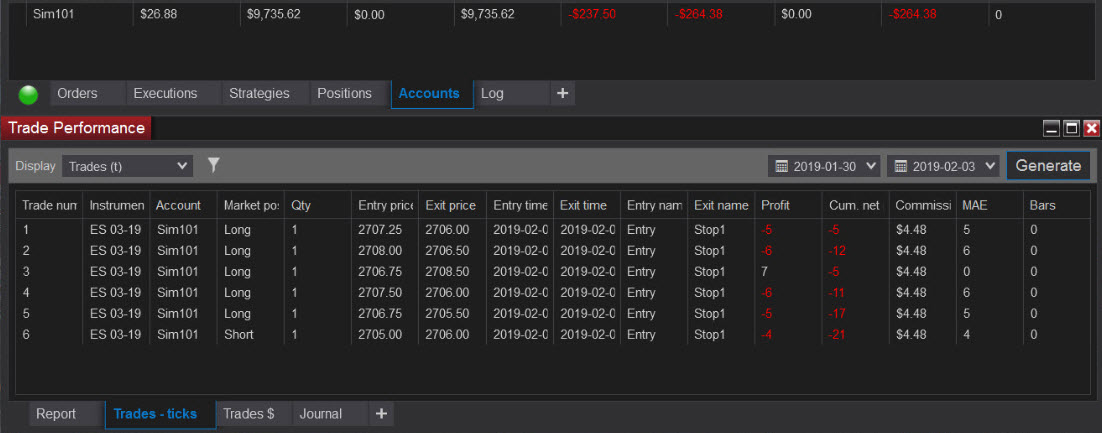Screen dimensions: 1102x433
Task: Click the green connection status indicator
Action: (28, 94)
